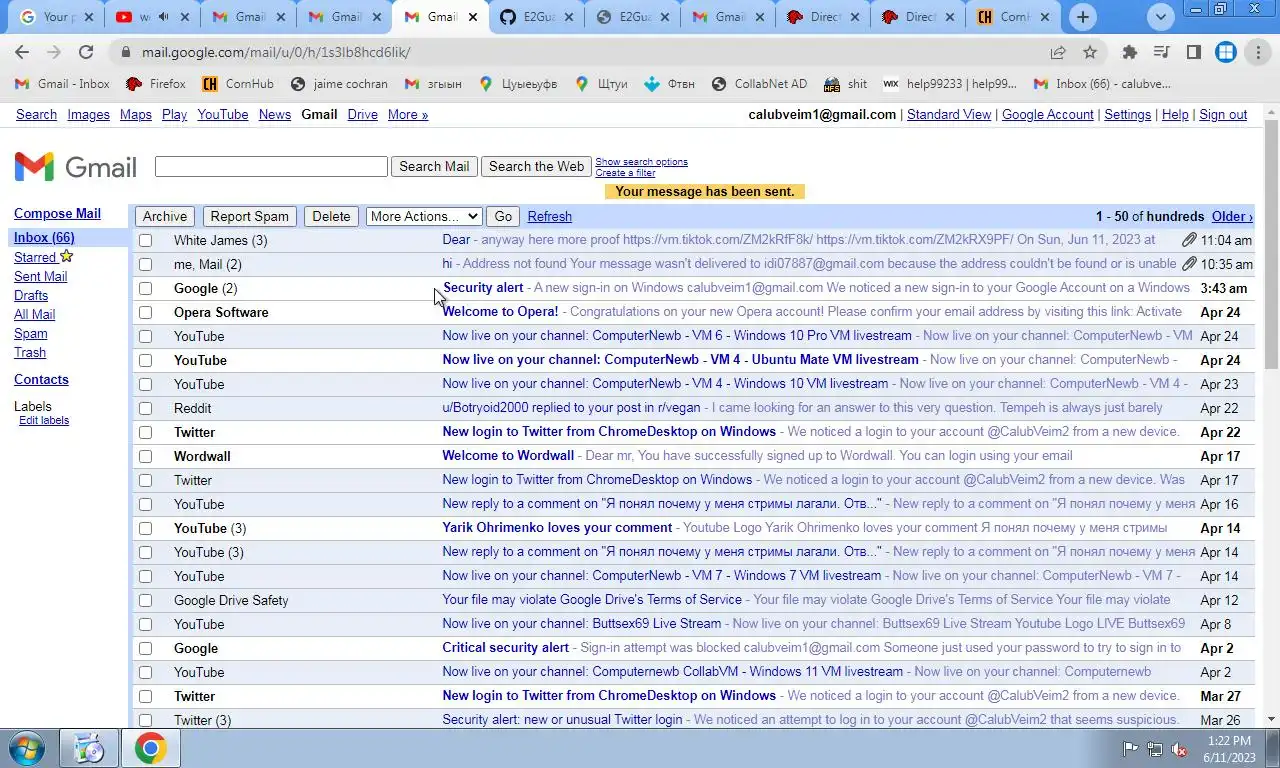Open Chrome extensions puzzle icon
1280x768 pixels.
point(1130,52)
